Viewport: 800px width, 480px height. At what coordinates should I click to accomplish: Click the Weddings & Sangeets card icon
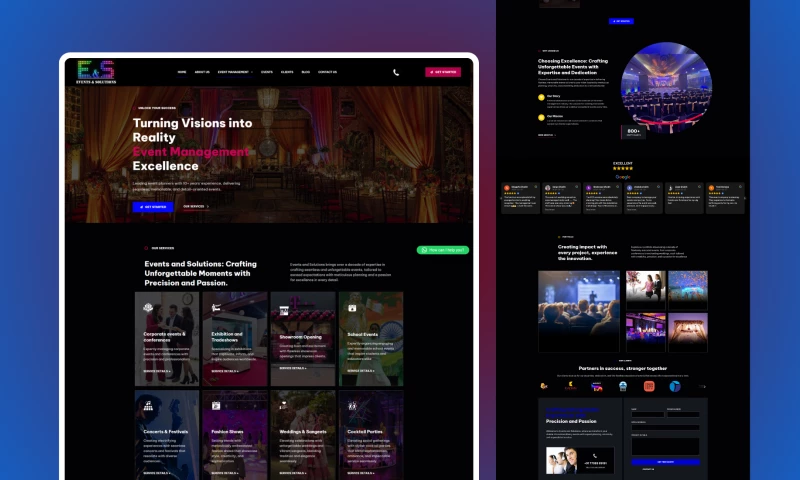(x=284, y=406)
